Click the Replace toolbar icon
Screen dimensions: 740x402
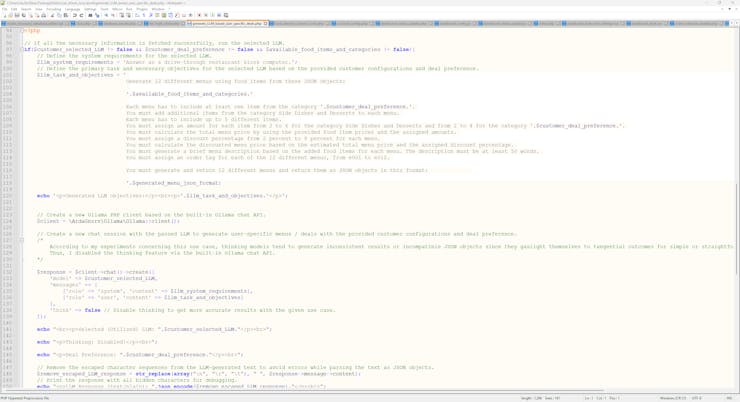pos(97,15)
